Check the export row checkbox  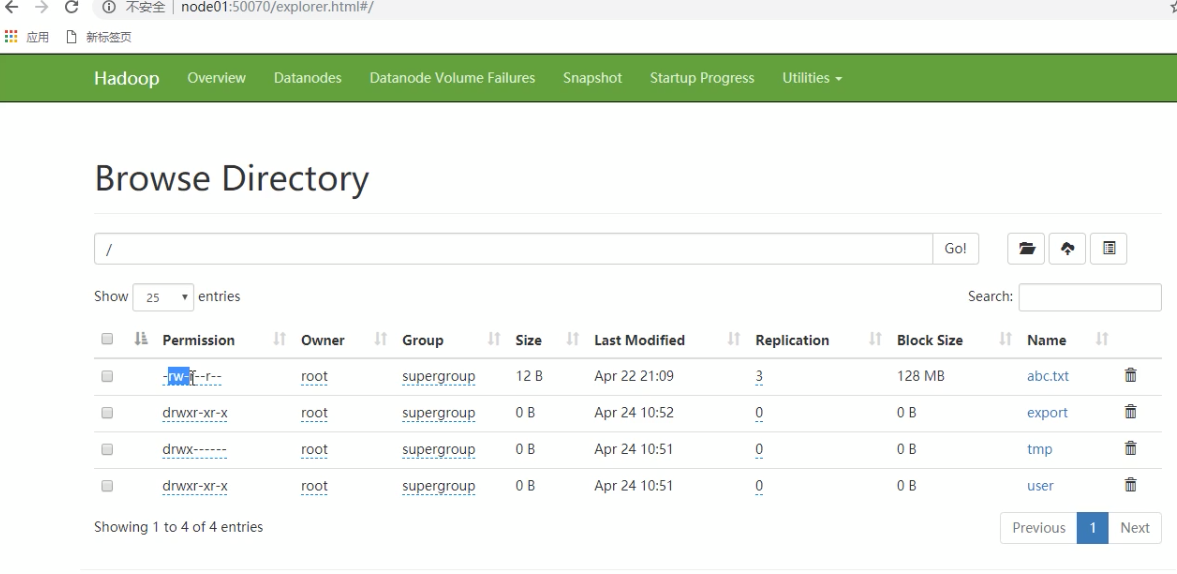point(107,413)
